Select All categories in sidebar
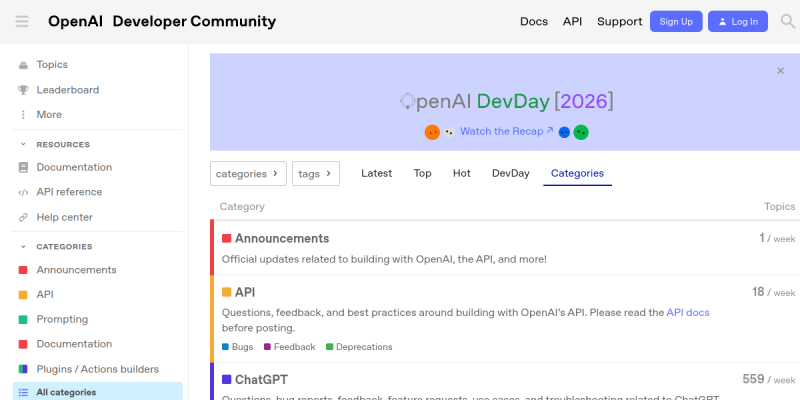 pyautogui.click(x=97, y=392)
